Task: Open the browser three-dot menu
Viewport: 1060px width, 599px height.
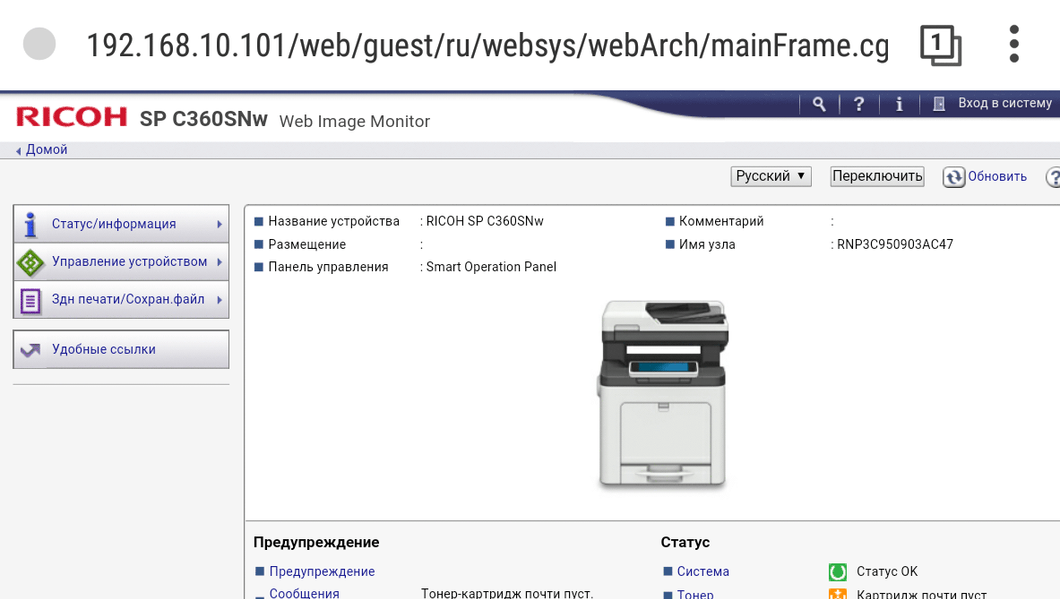Action: 1013,44
